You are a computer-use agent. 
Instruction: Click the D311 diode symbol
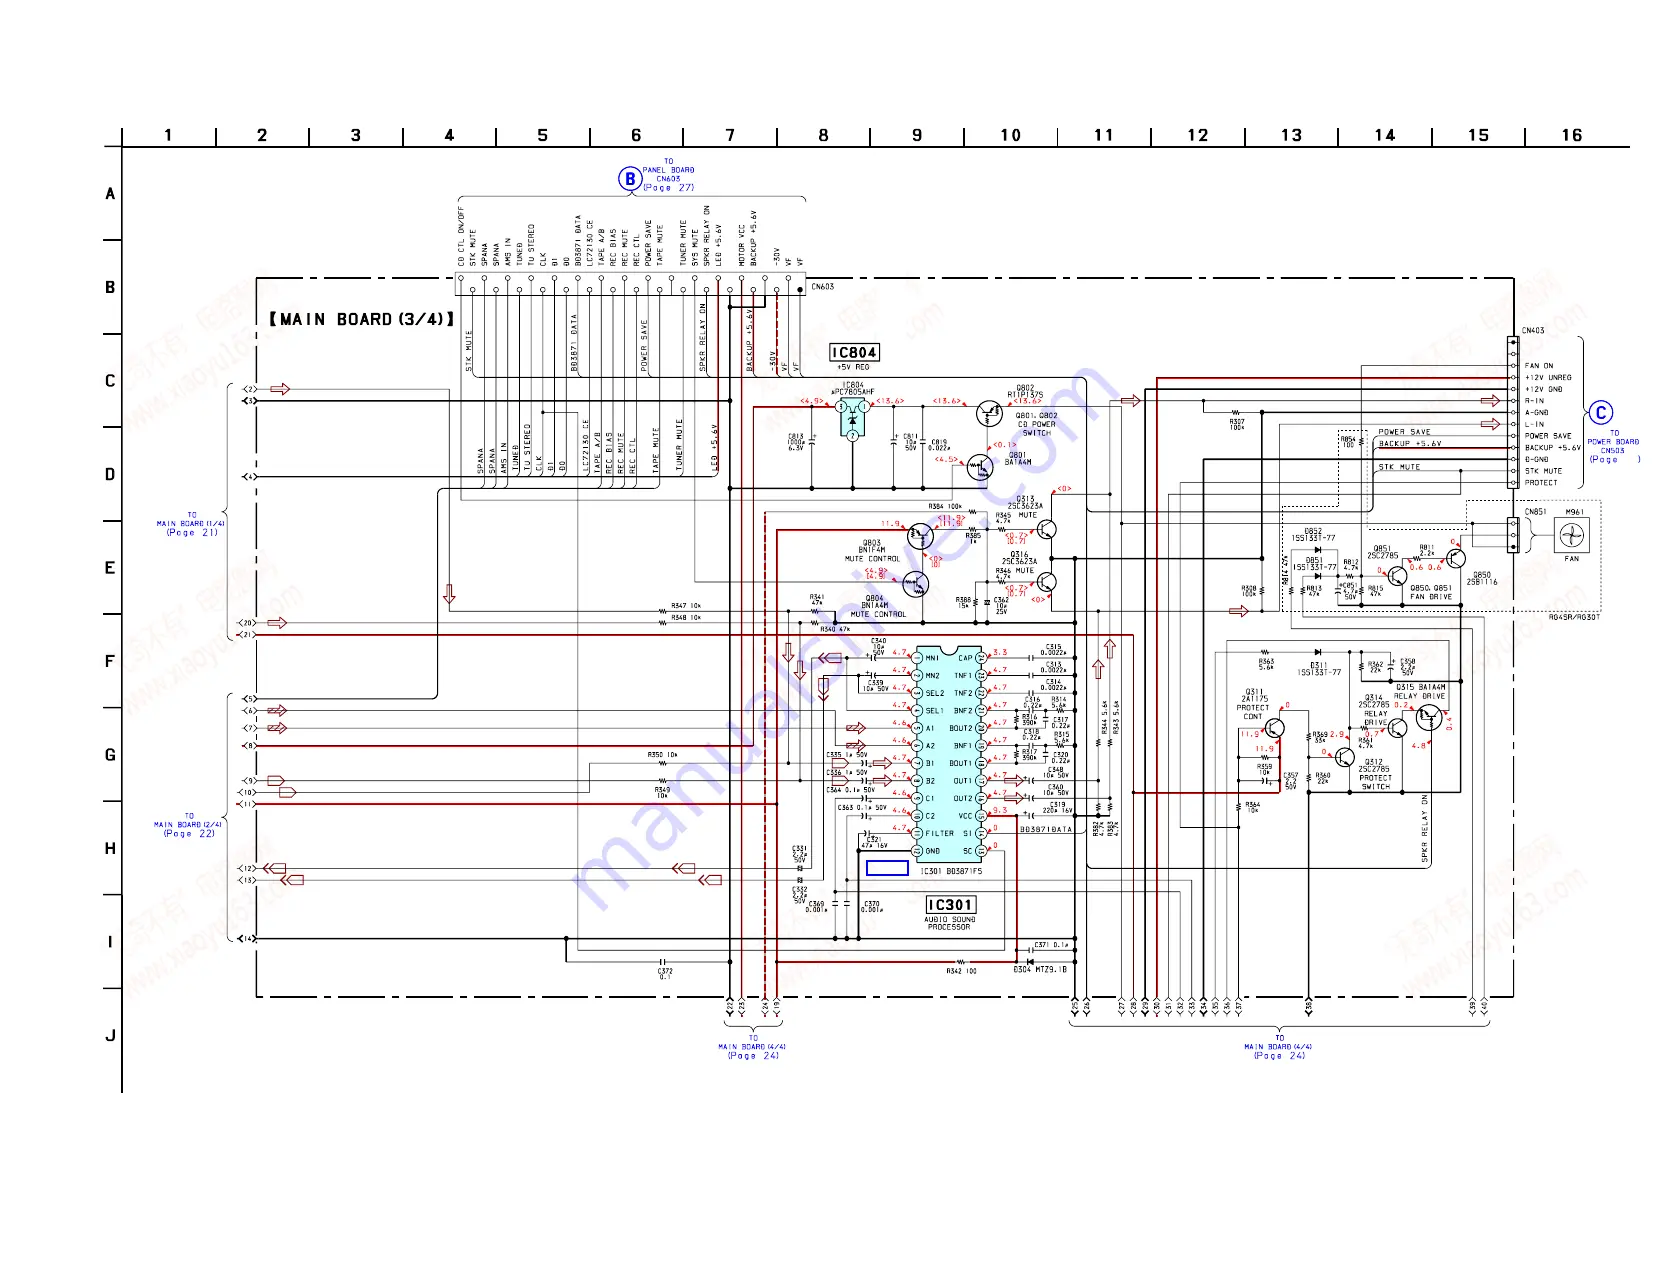coord(1318,652)
